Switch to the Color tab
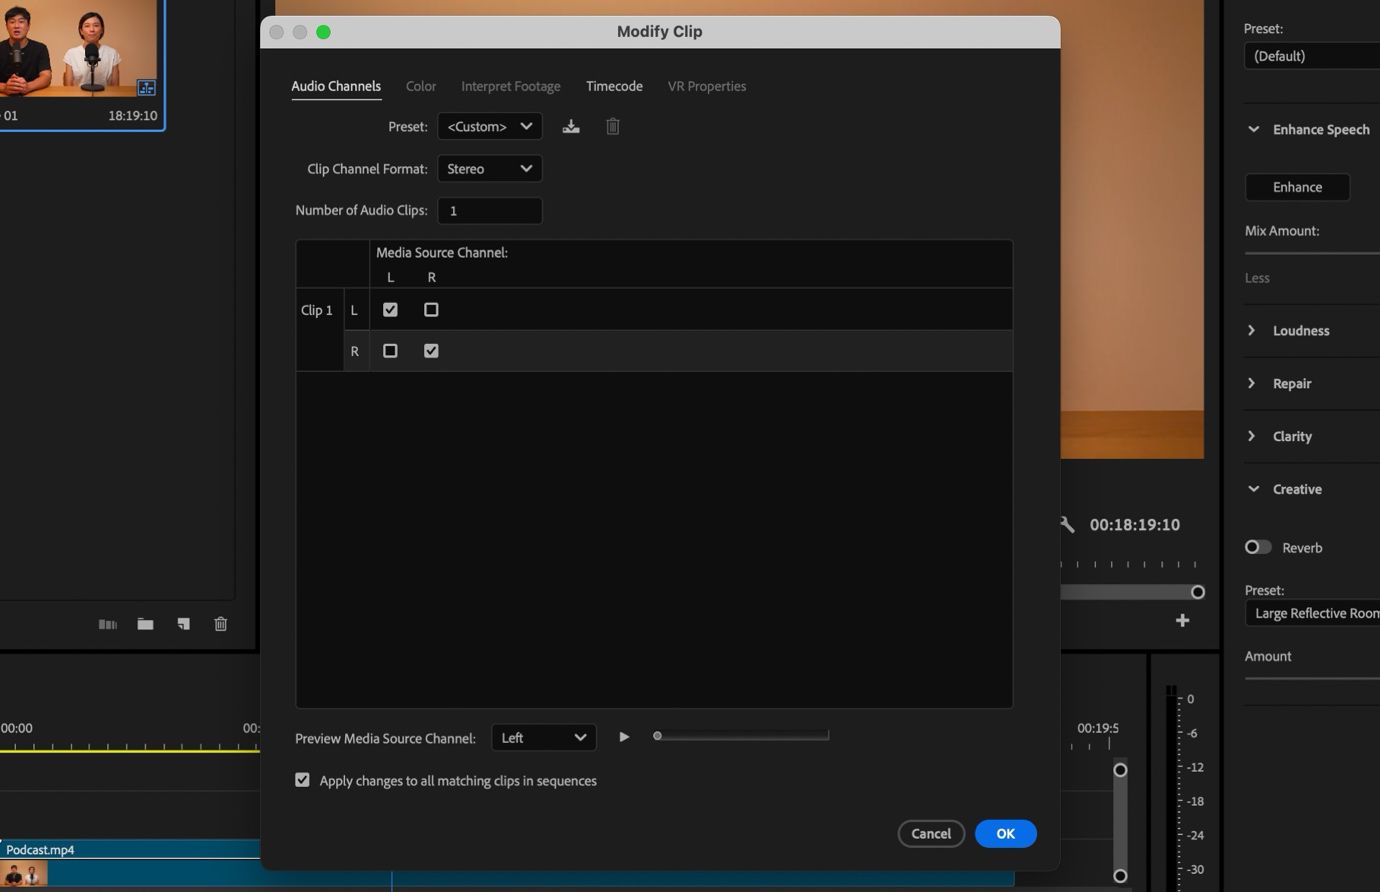 point(421,86)
